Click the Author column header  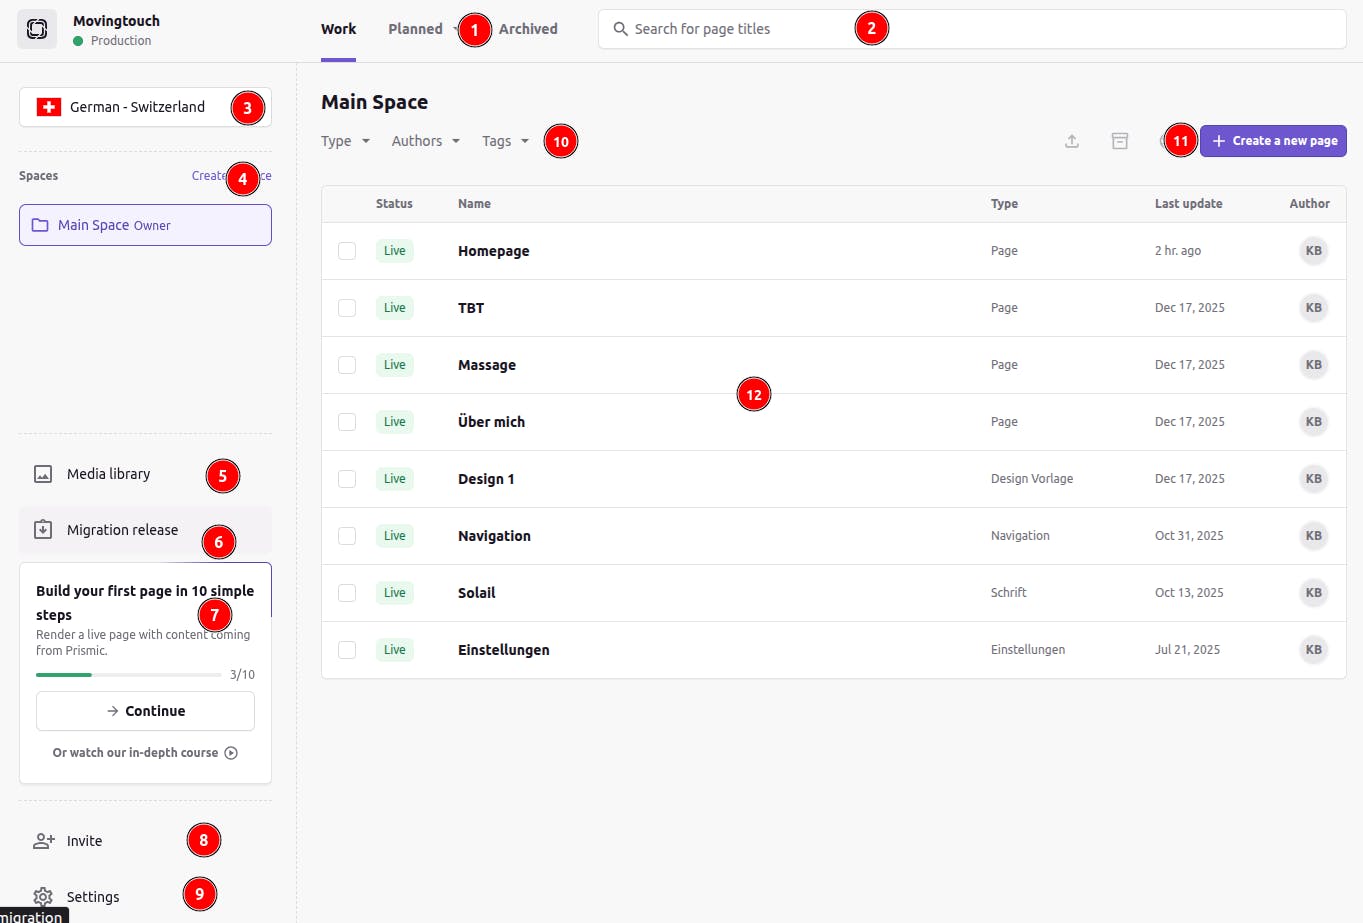[1309, 204]
